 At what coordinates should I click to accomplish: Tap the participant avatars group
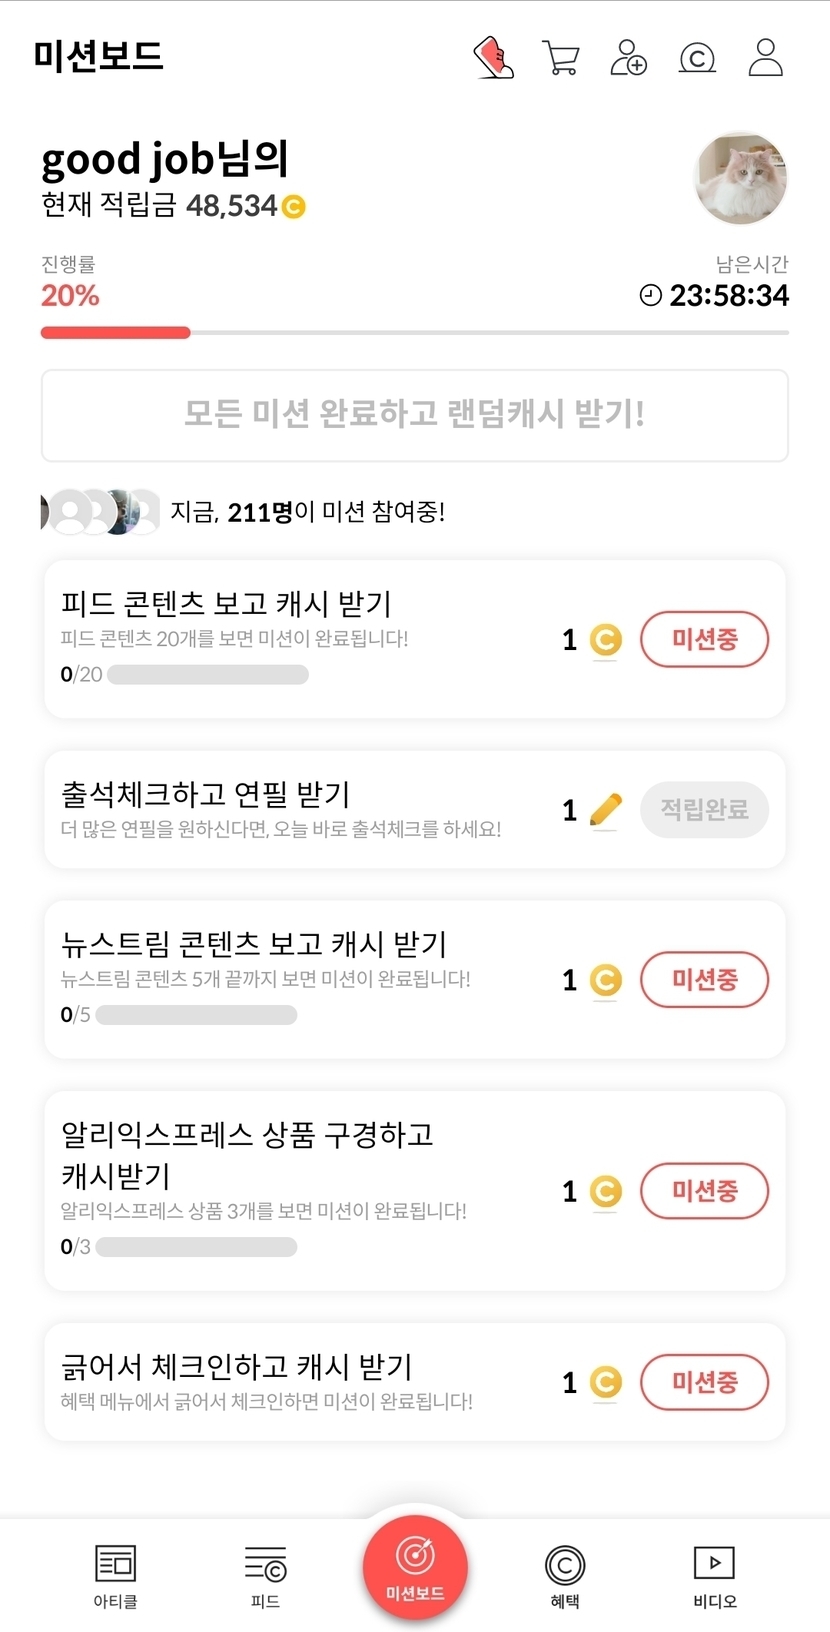100,512
